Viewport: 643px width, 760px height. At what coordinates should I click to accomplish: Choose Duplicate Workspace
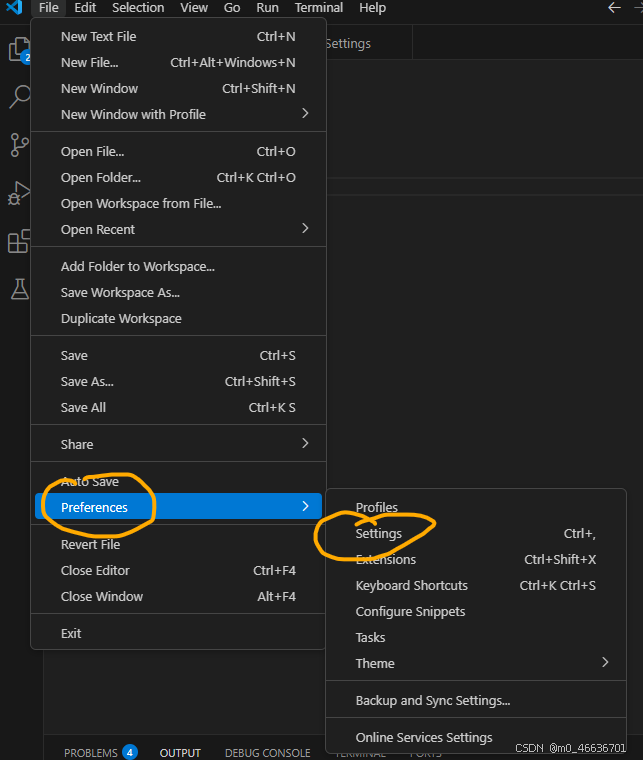coord(178,318)
